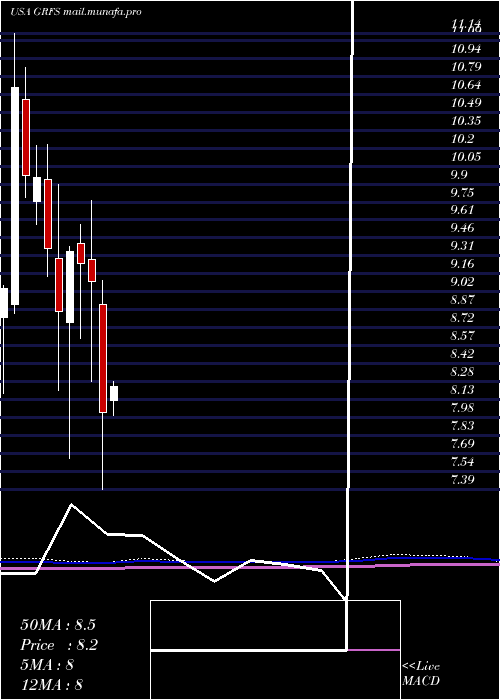This screenshot has width=500, height=700.
Task: Click the 8.72 price axis label
Action: (462, 318)
